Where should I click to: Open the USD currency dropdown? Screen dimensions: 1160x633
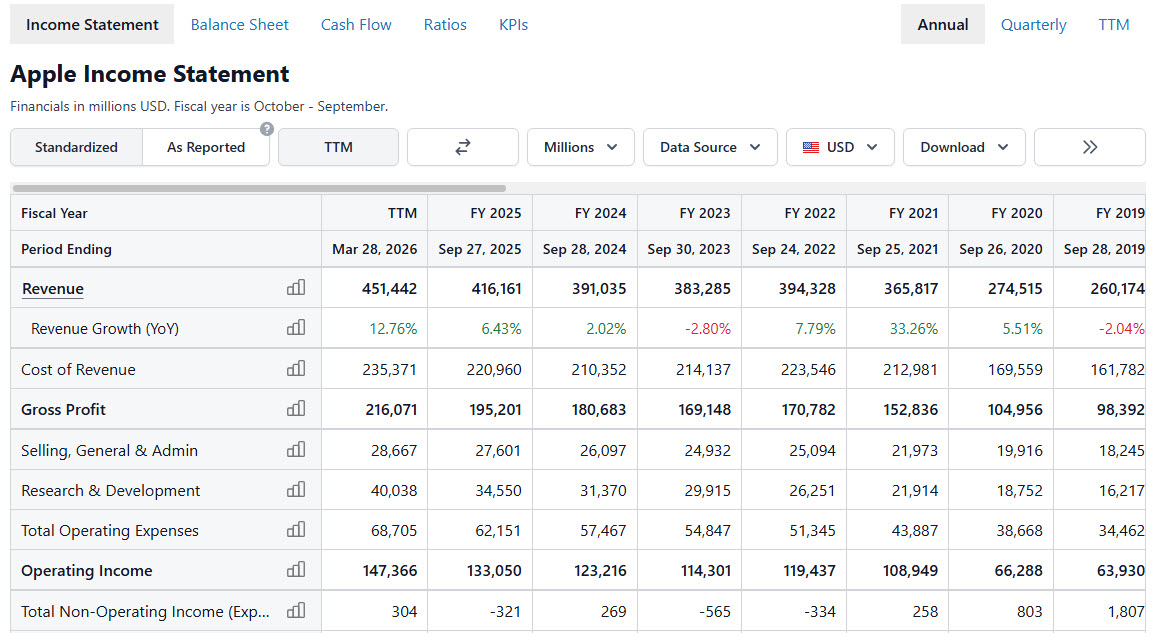[x=840, y=147]
